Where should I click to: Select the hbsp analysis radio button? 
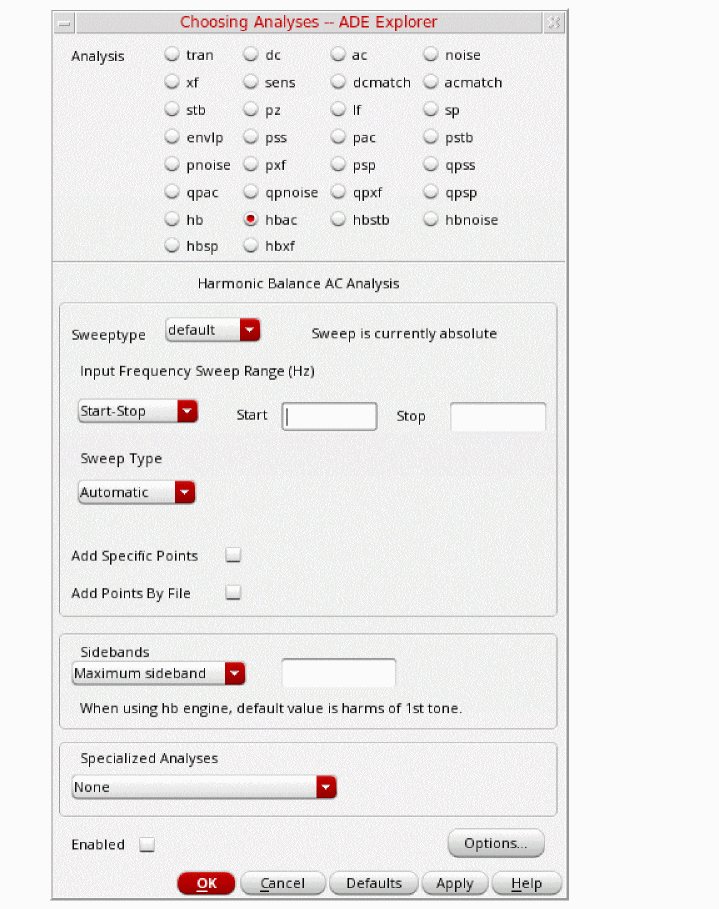pyautogui.click(x=172, y=246)
